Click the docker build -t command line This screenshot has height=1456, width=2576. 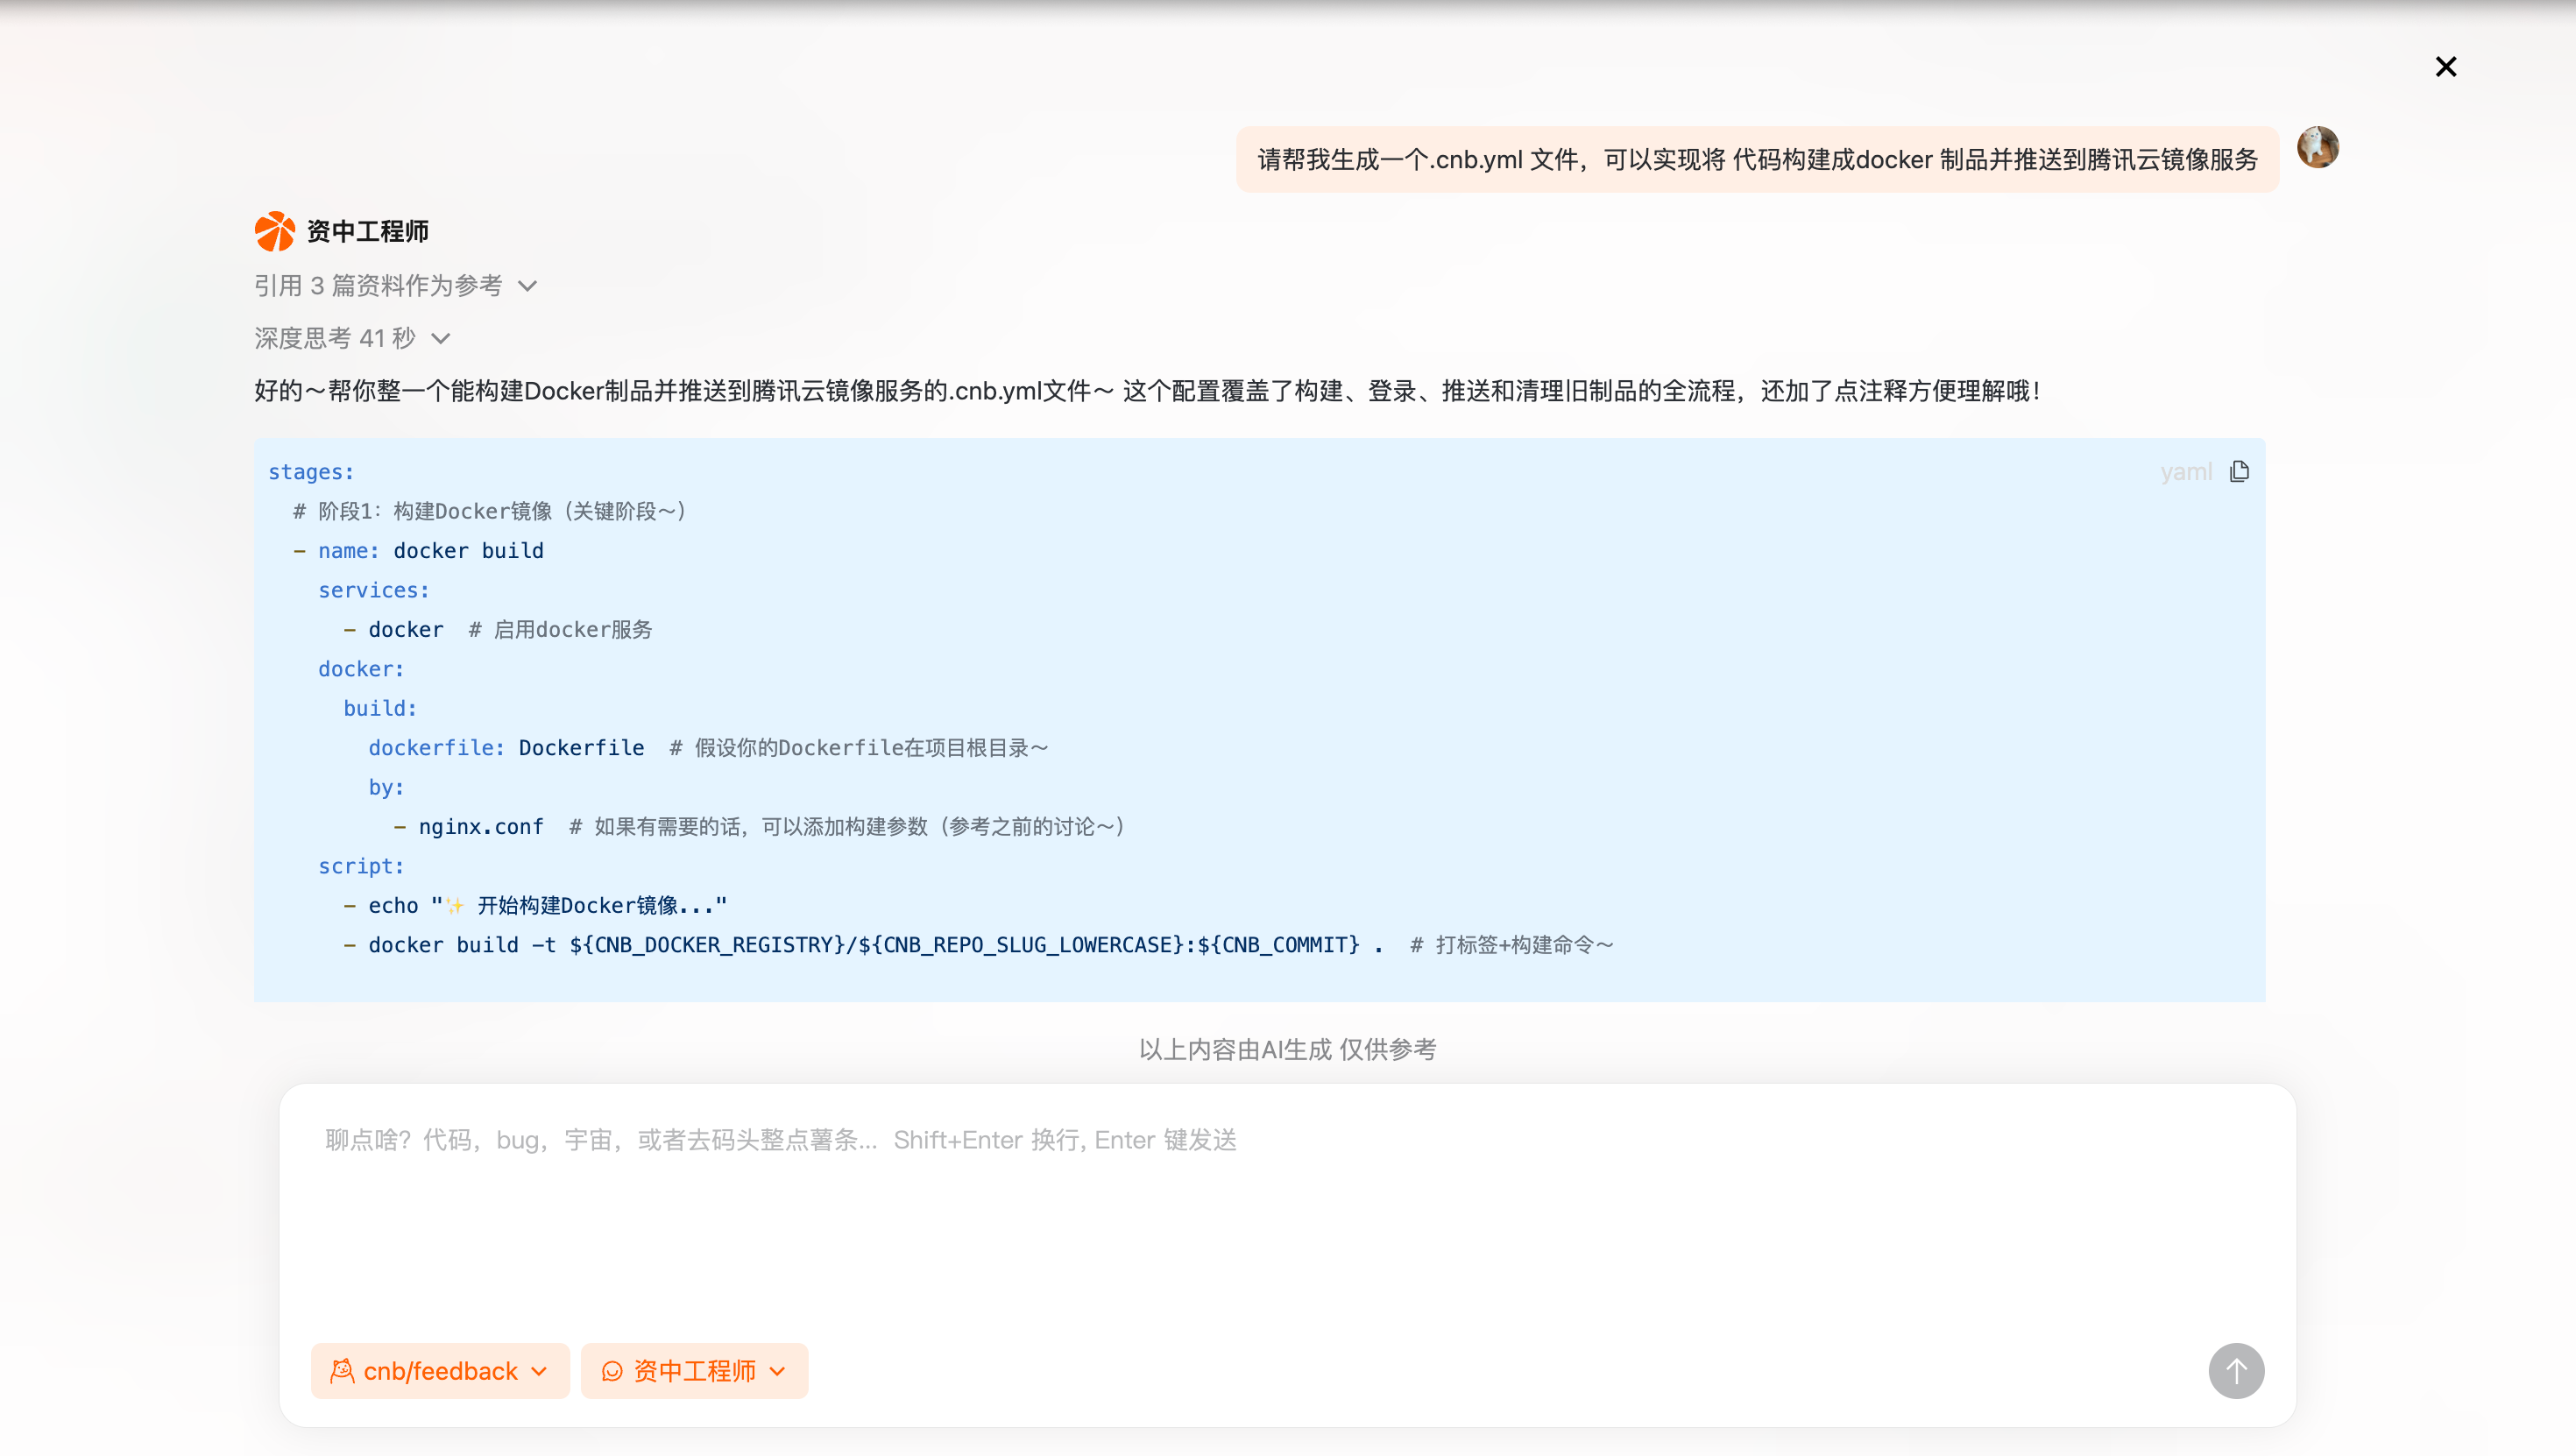tap(978, 944)
